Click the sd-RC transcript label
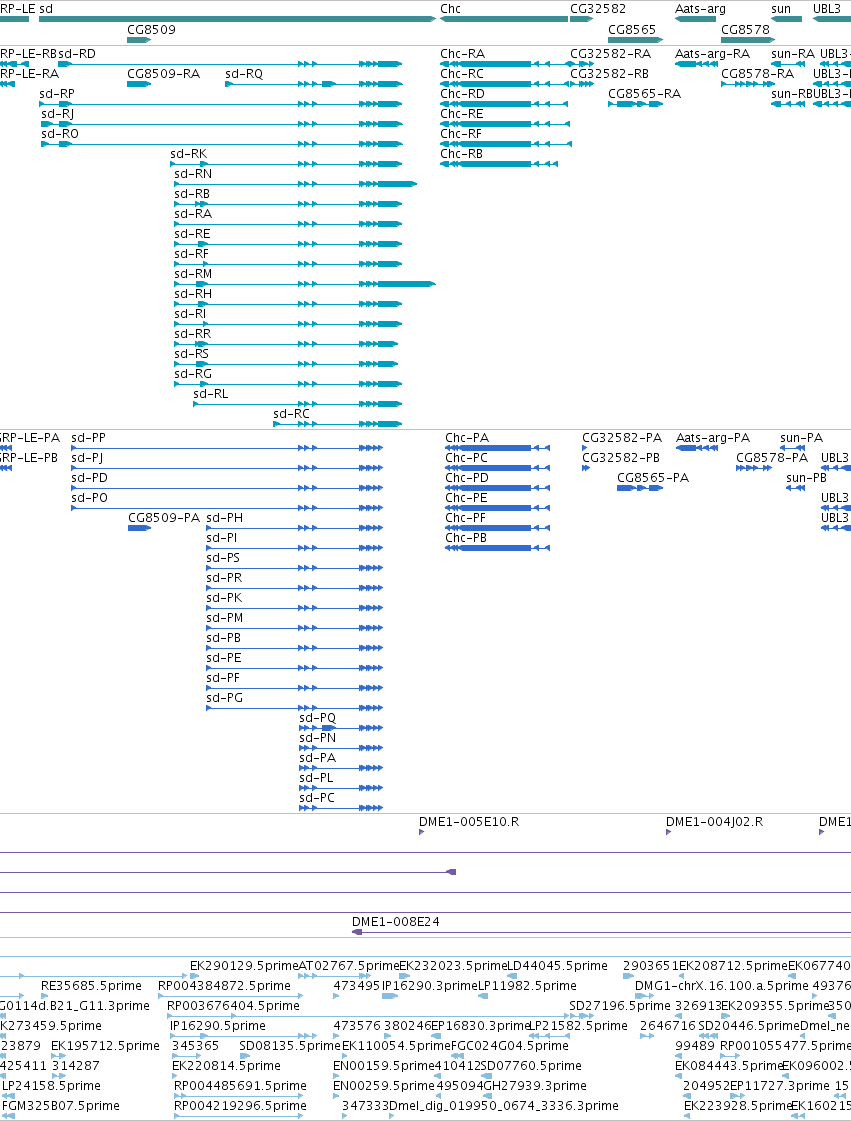The width and height of the screenshot is (851, 1121). click(x=292, y=414)
